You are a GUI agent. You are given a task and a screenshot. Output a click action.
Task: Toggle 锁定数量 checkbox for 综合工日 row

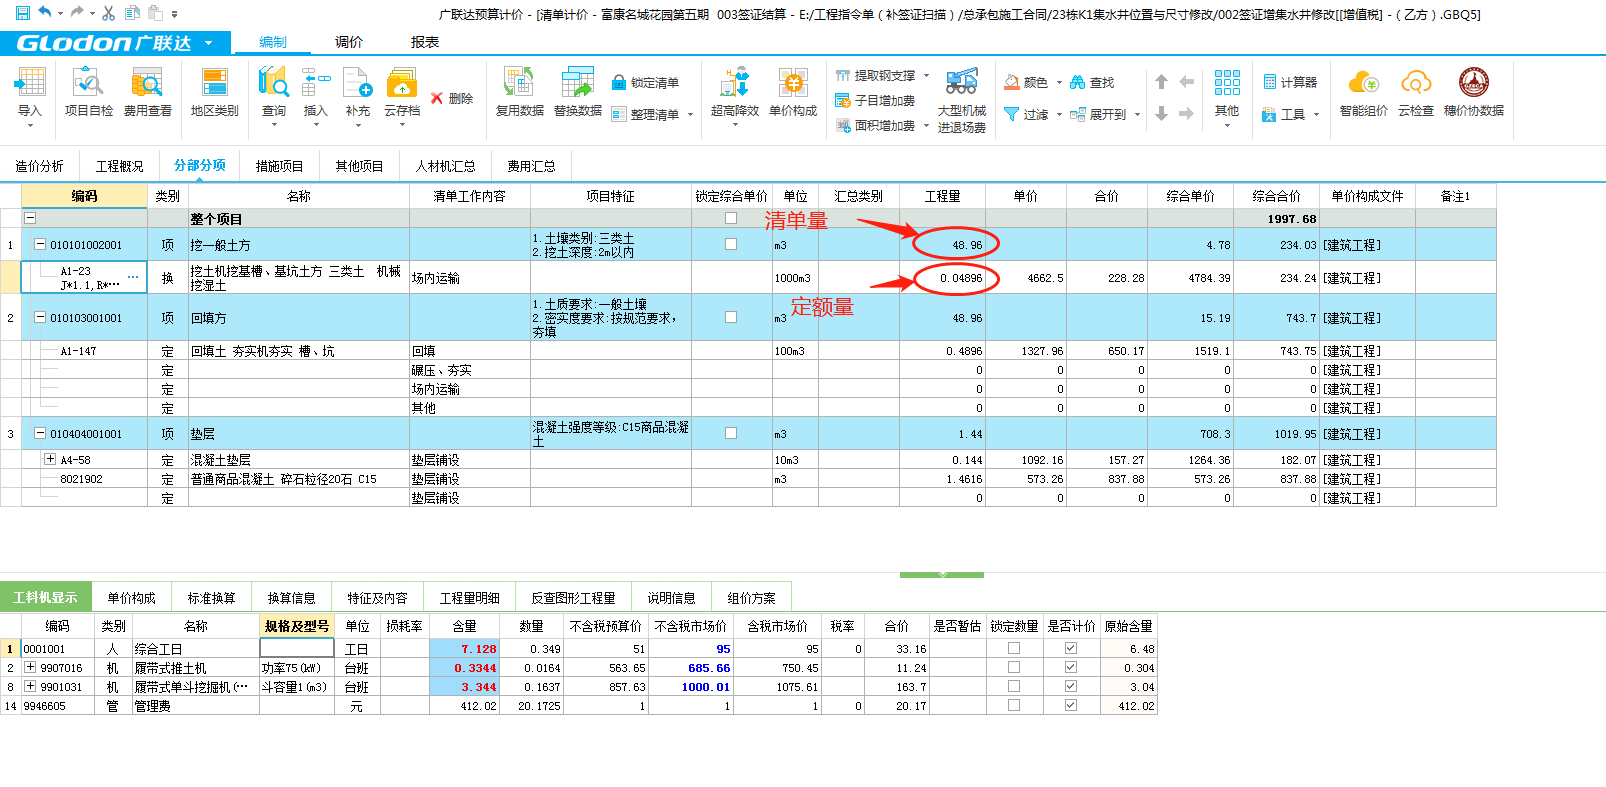click(1014, 648)
